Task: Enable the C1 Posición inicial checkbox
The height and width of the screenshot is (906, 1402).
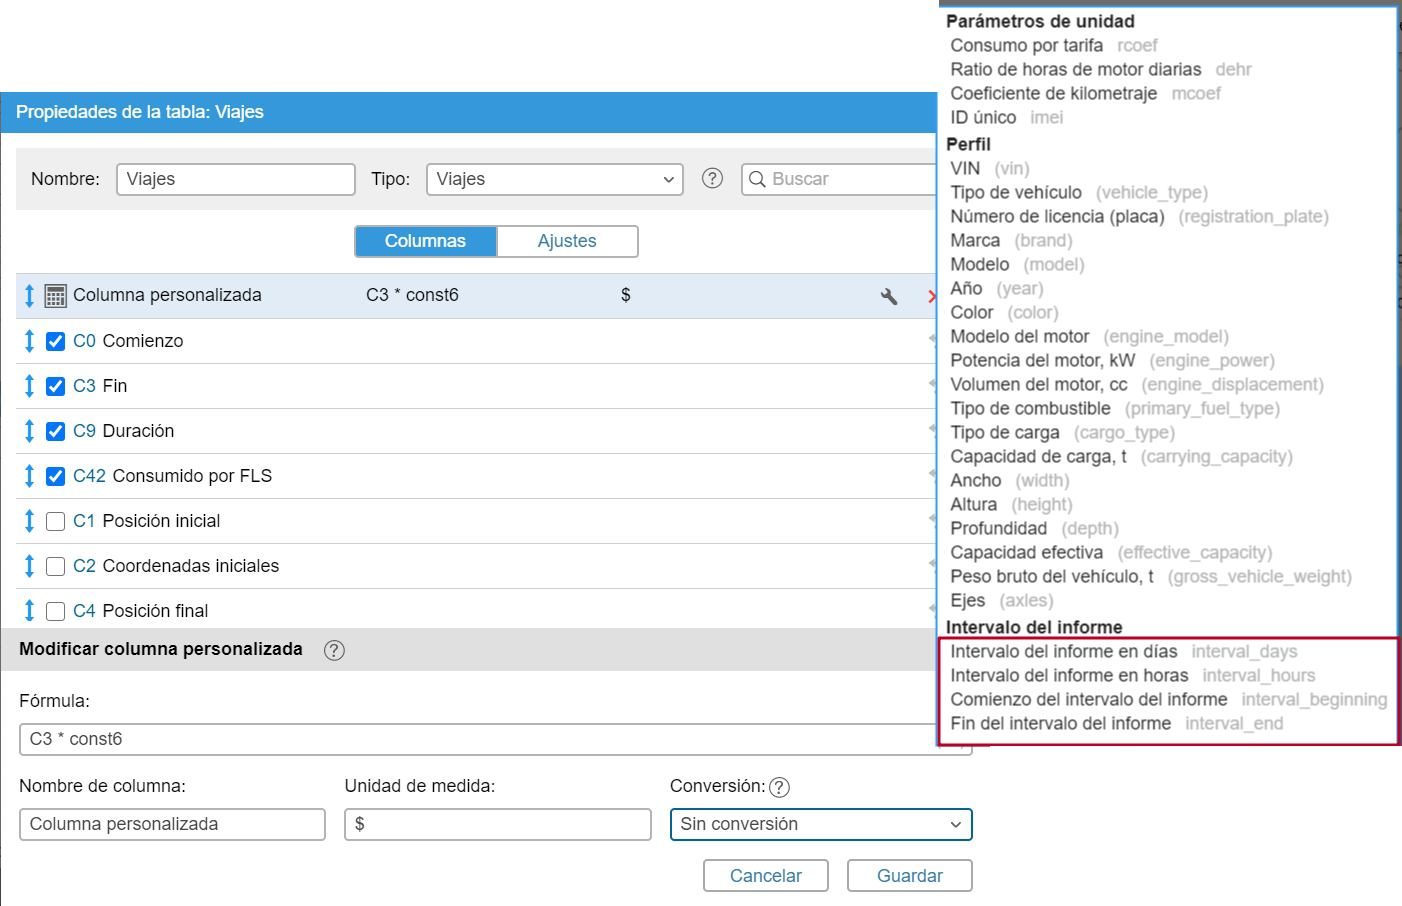Action: tap(56, 521)
